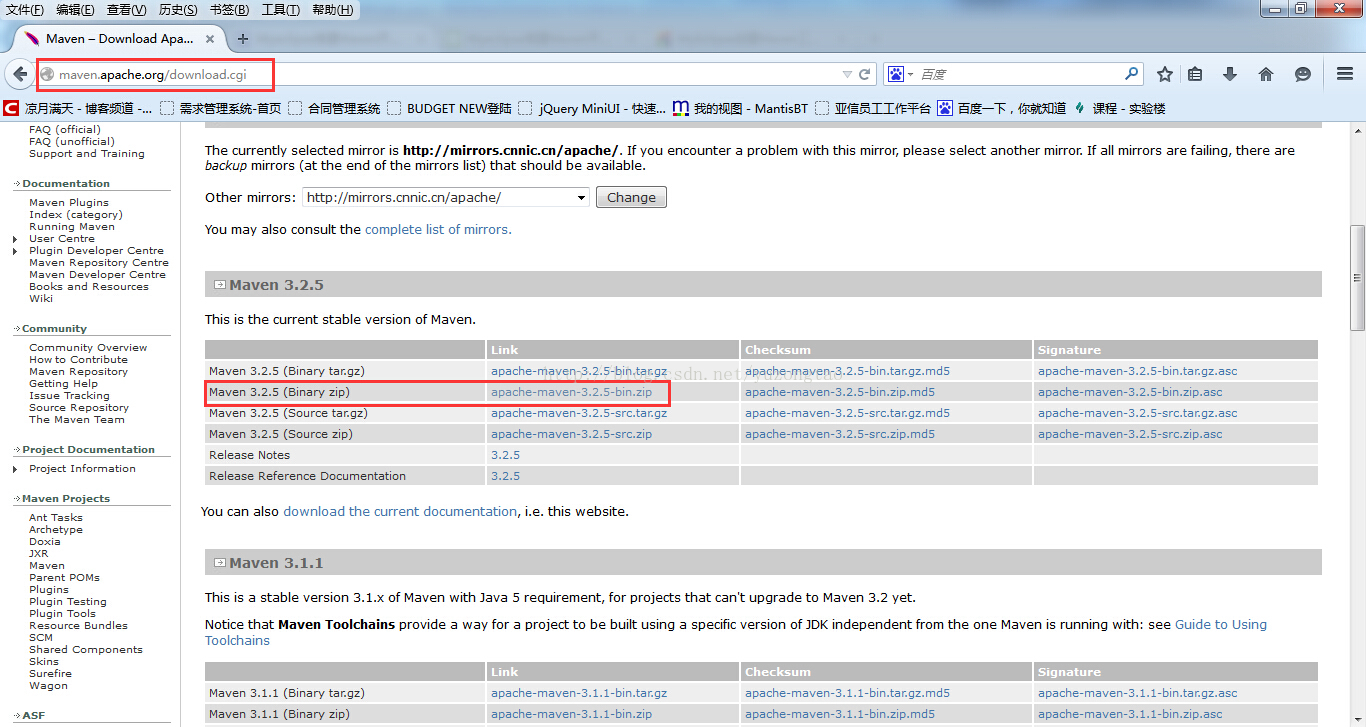Open the 文件(F) menu
The height and width of the screenshot is (727, 1366).
pos(24,10)
